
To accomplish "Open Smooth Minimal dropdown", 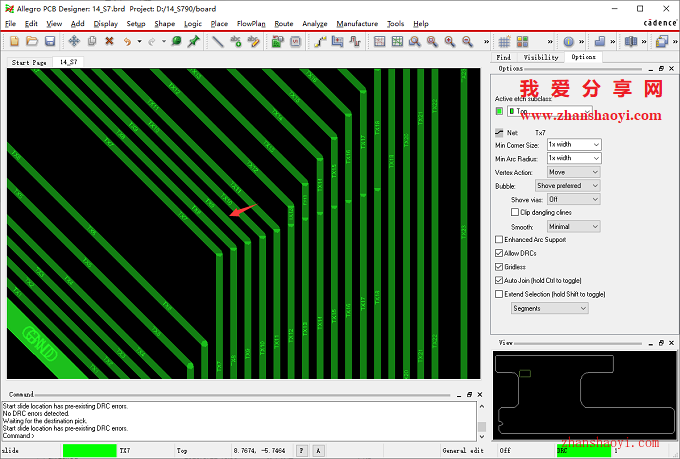I will (x=574, y=226).
